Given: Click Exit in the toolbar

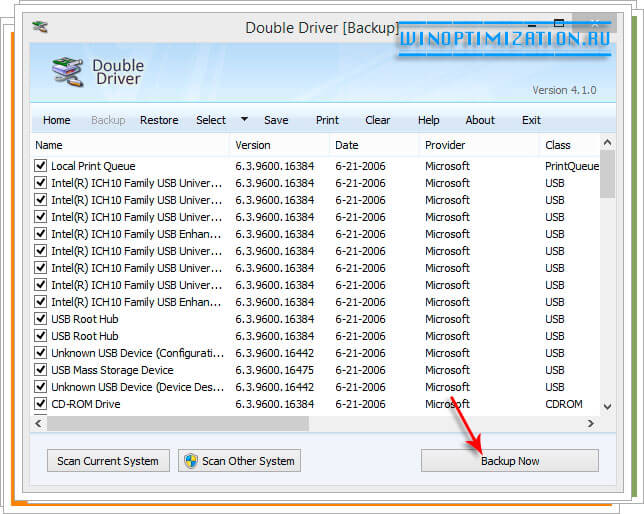Looking at the screenshot, I should click(x=531, y=120).
